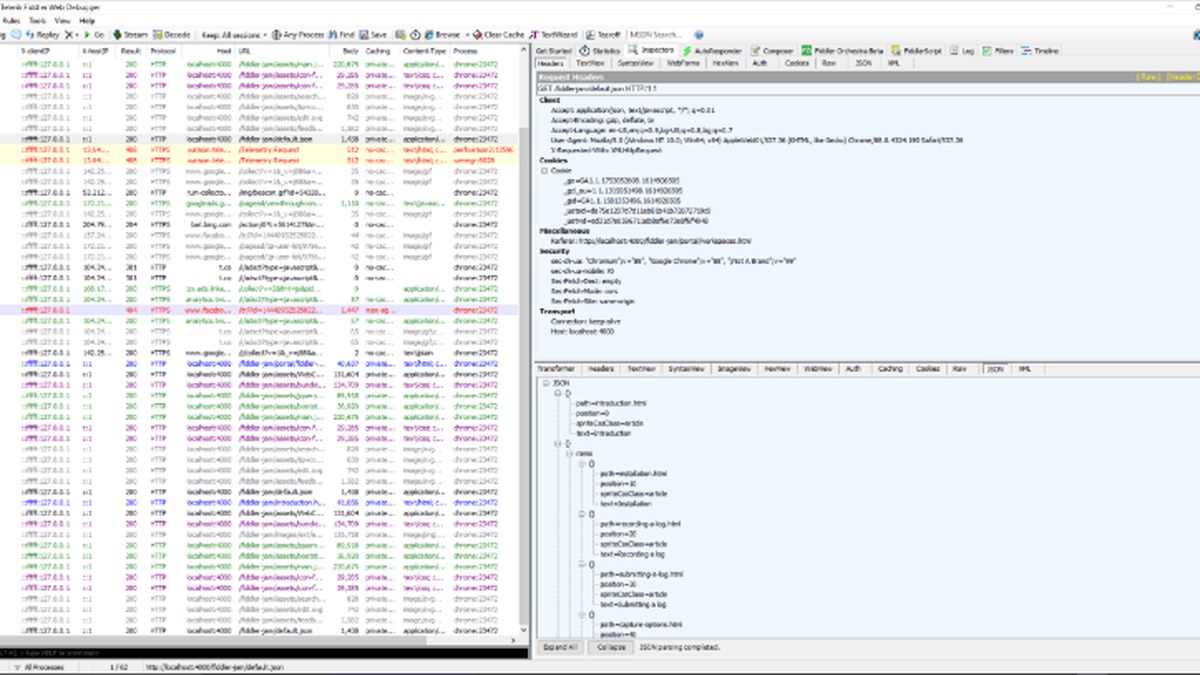1200x675 pixels.
Task: Click the Any Process target icon
Action: [x=276, y=34]
